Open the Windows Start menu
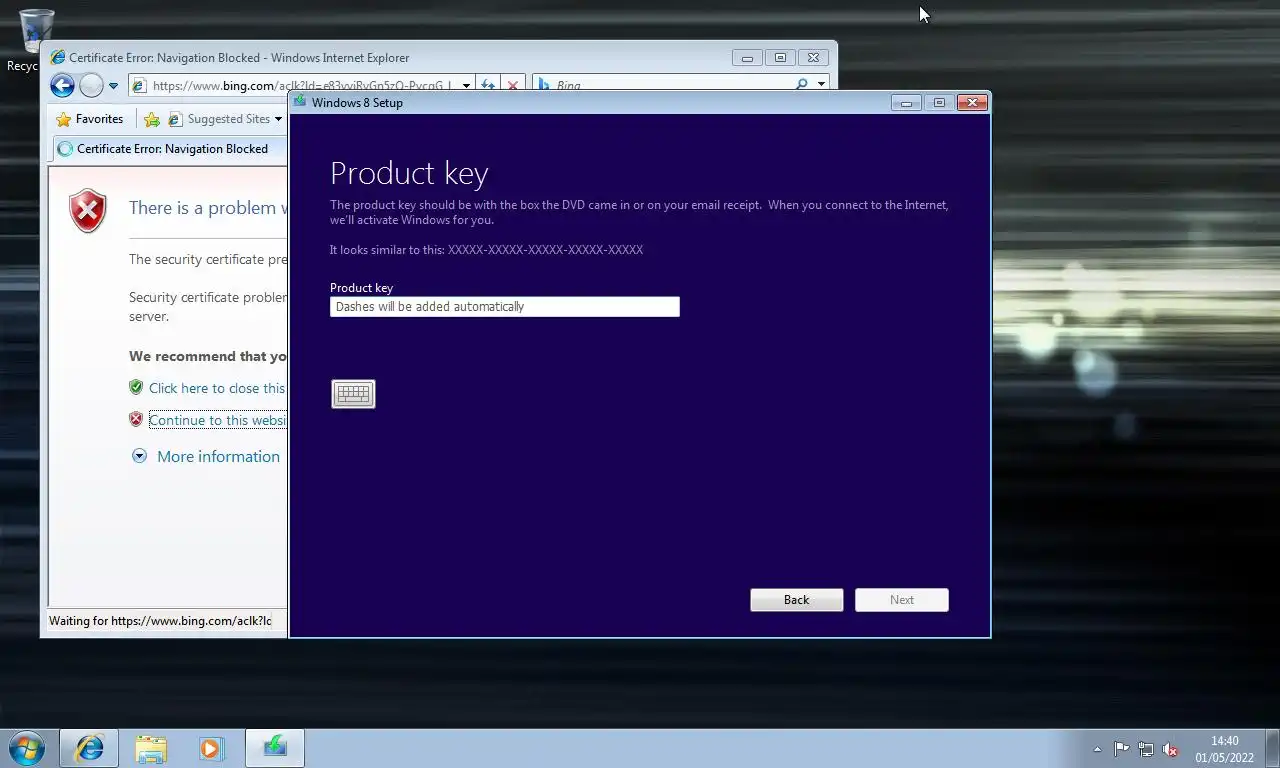The image size is (1280, 768). 27,748
